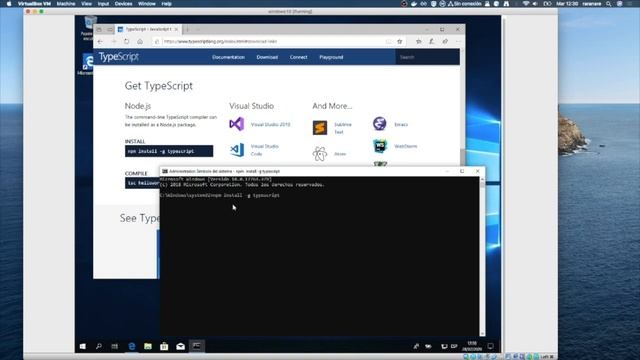Open Windows taskbar search

(98, 346)
